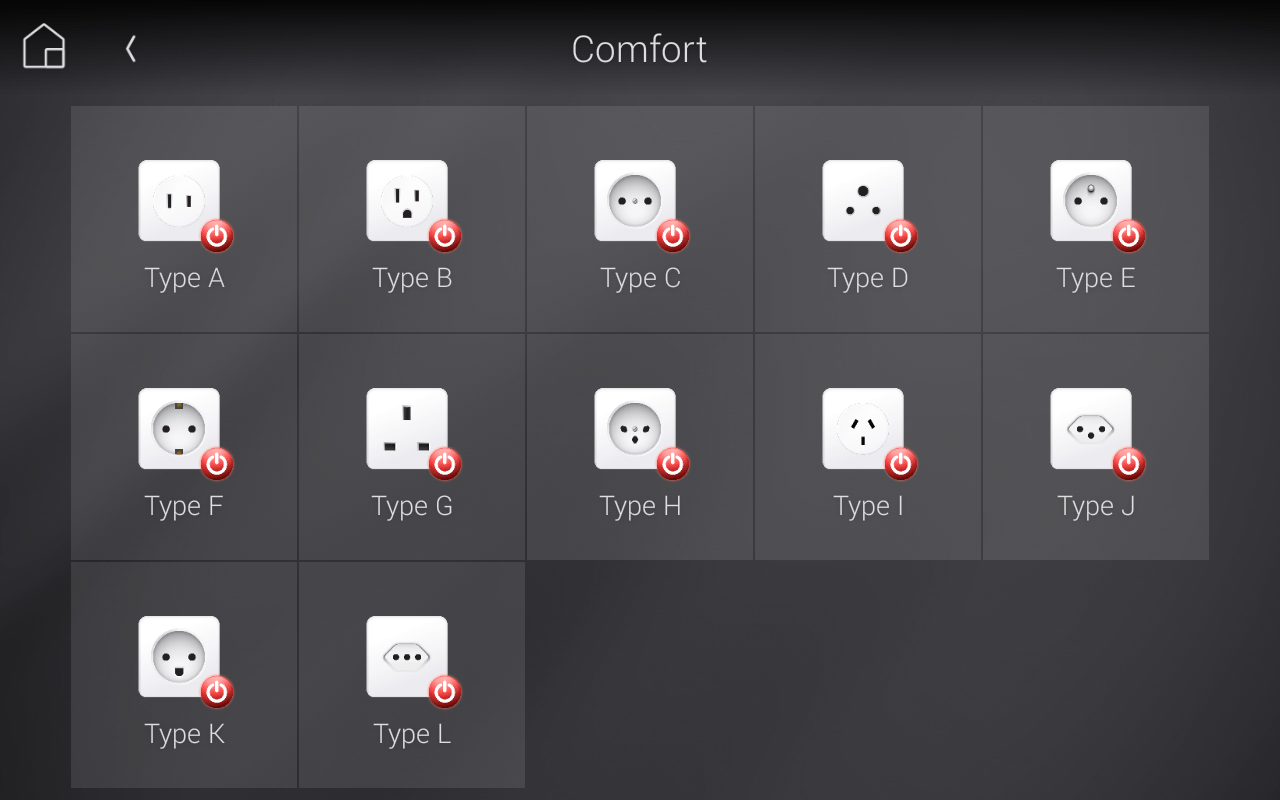Image resolution: width=1280 pixels, height=800 pixels.
Task: Tap the Comfort title bar
Action: [639, 49]
